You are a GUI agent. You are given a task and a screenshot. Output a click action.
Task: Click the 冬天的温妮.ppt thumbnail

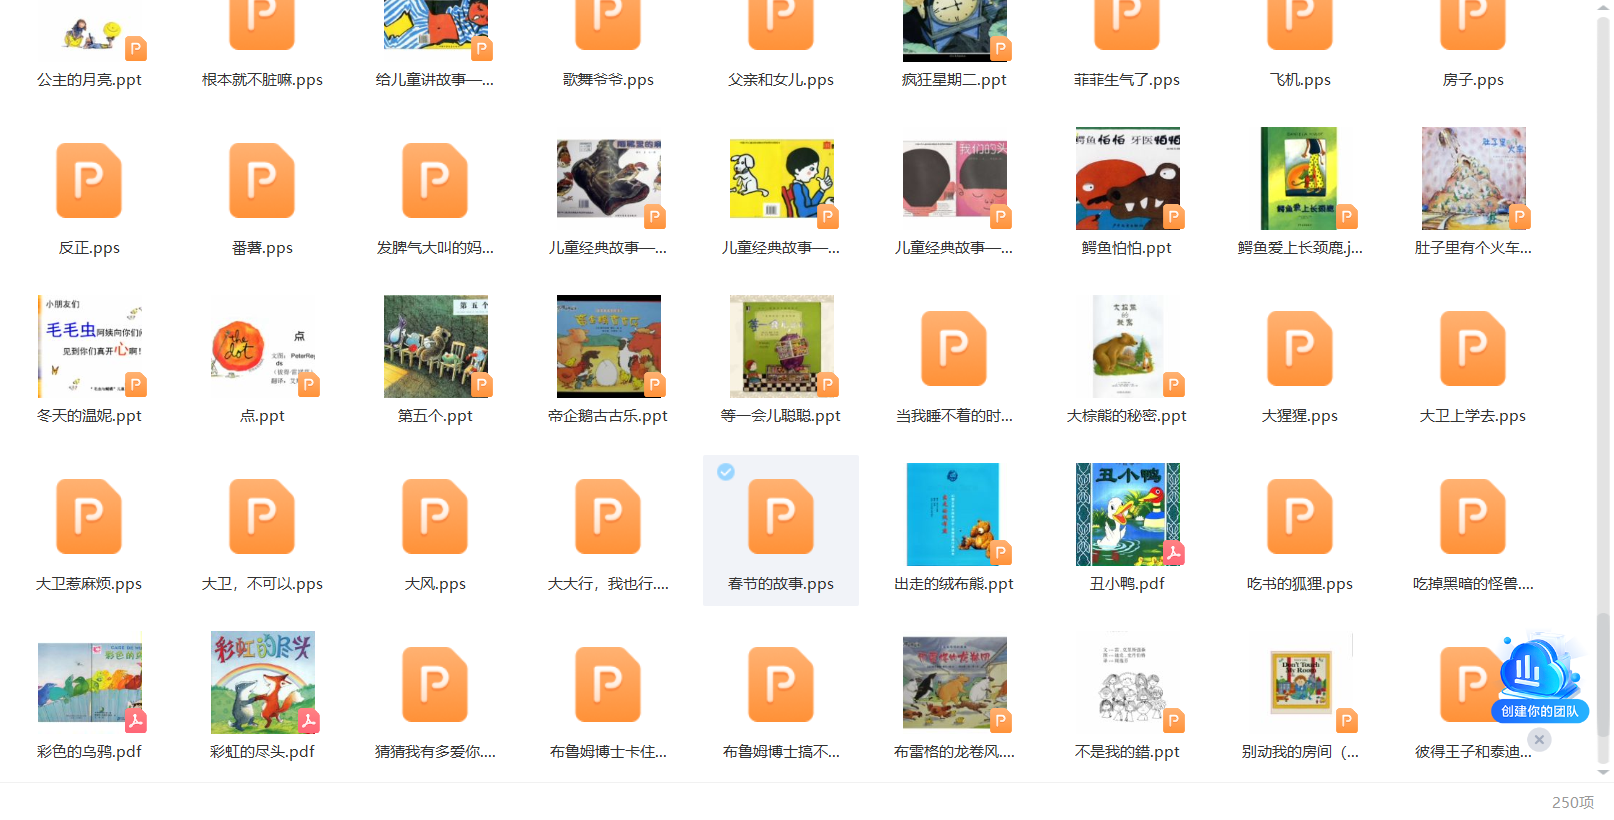point(90,346)
